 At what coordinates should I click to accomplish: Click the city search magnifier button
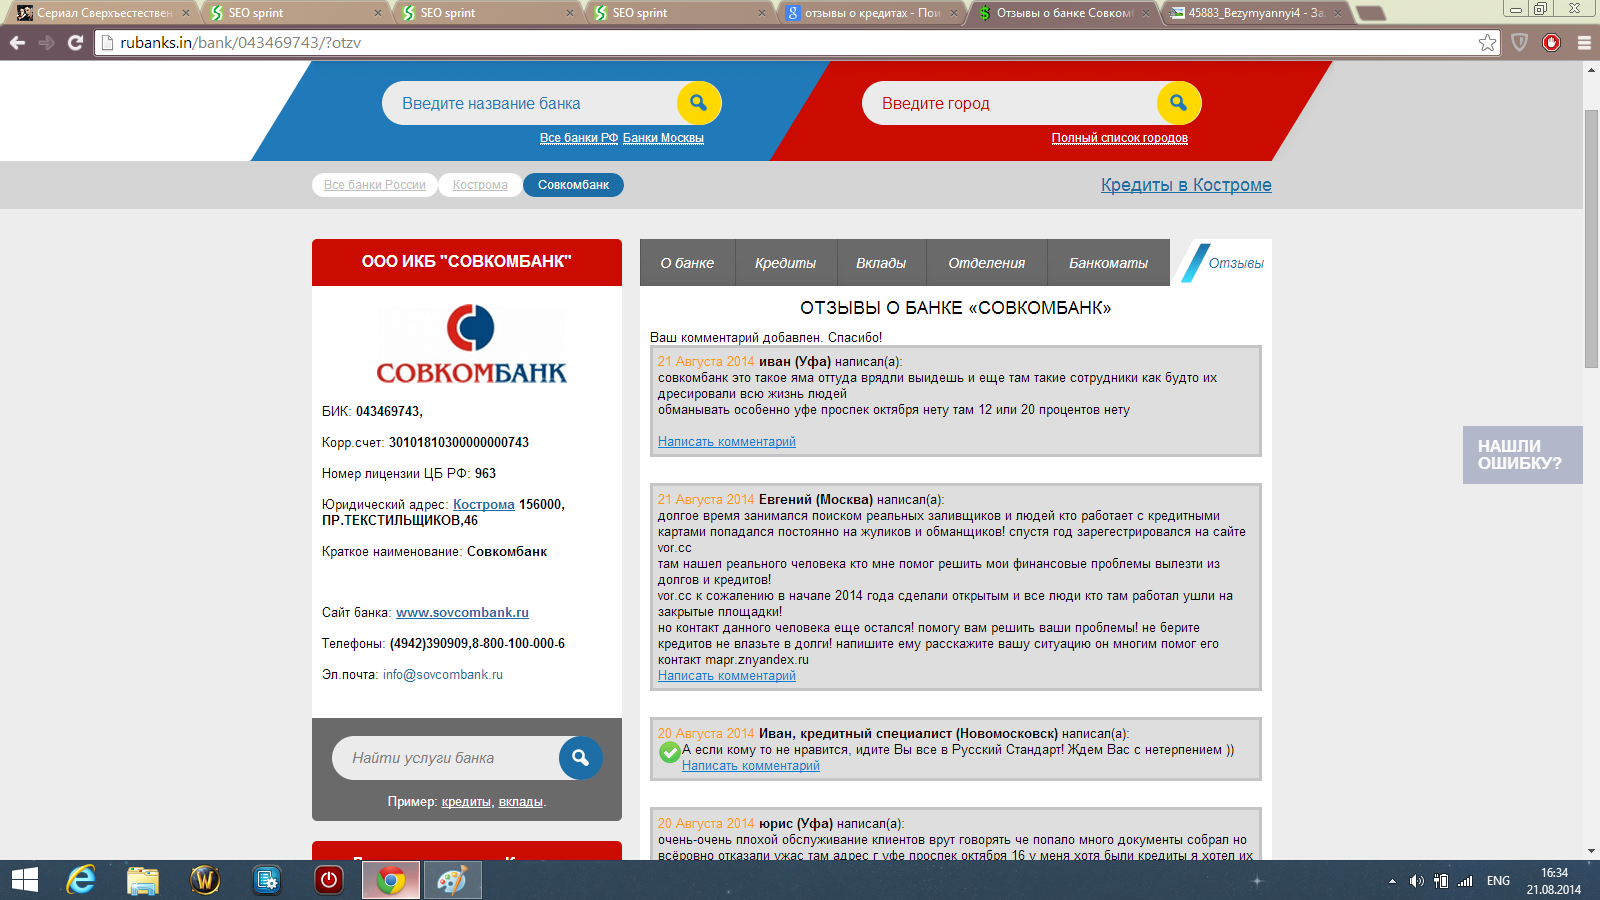[x=1178, y=103]
